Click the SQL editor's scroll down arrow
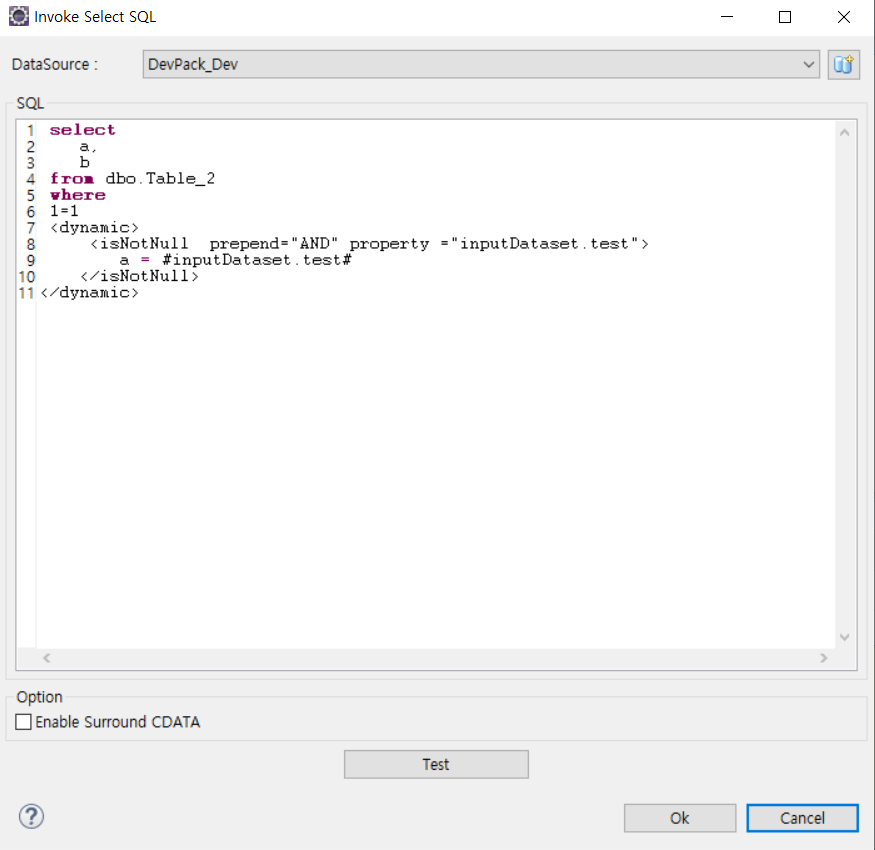Screen dimensions: 875x850 tap(845, 637)
